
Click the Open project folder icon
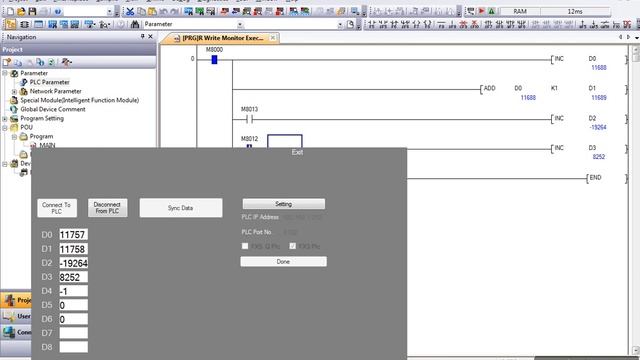point(21,12)
